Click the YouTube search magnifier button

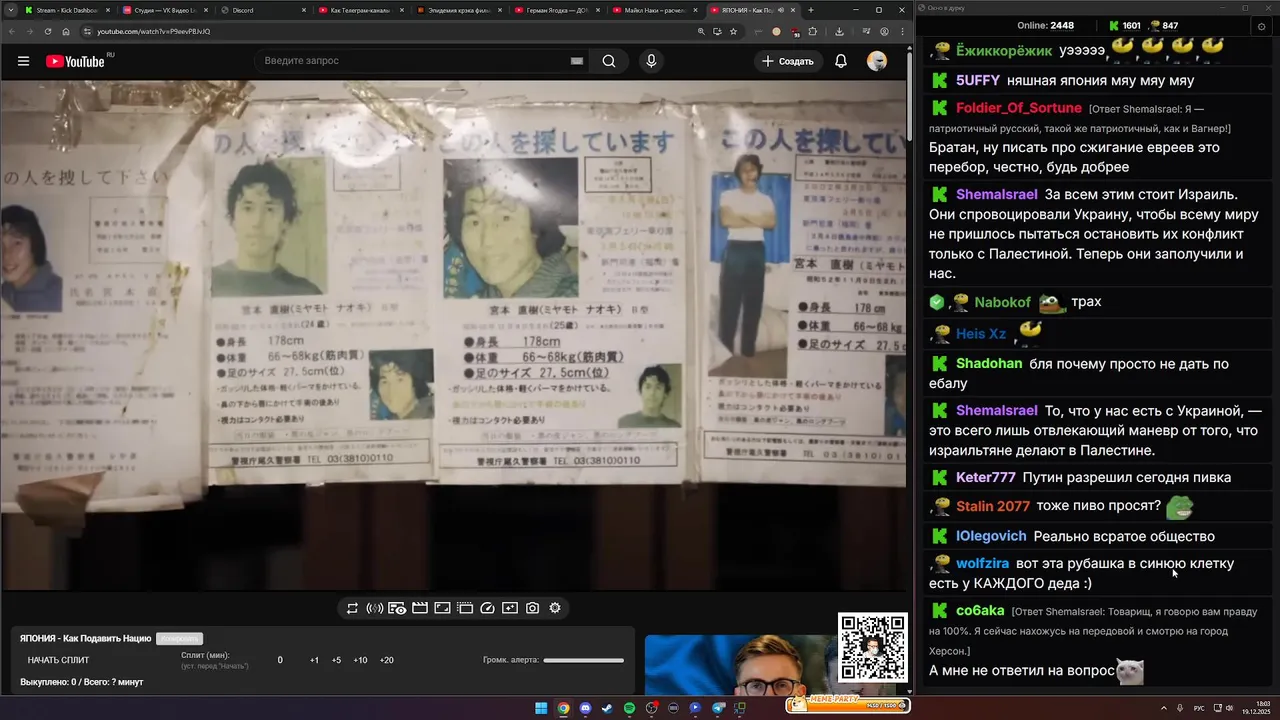click(609, 61)
